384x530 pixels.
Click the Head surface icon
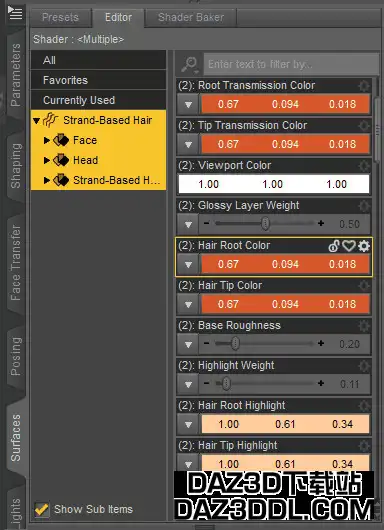[x=61, y=160]
